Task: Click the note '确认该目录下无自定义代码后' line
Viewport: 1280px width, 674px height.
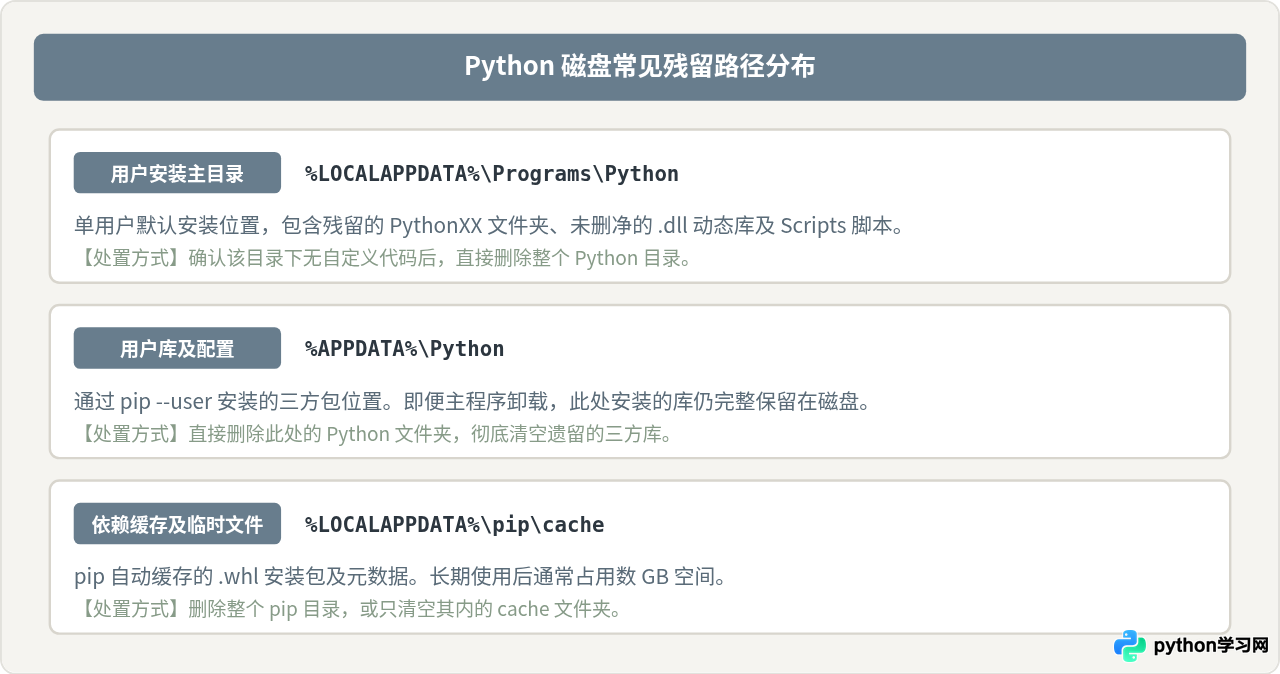Action: [x=384, y=258]
